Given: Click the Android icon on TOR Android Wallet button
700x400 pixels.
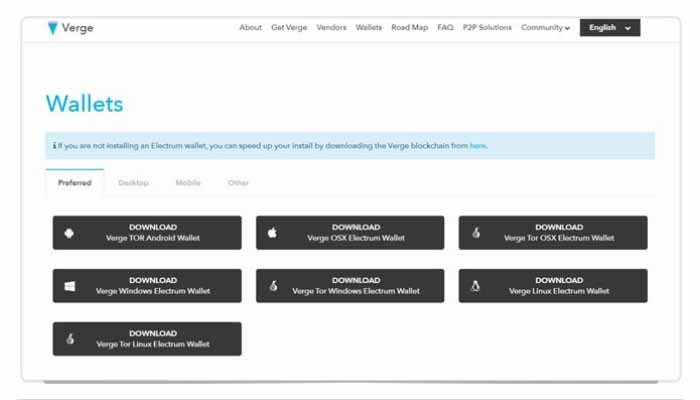Looking at the screenshot, I should (69, 233).
